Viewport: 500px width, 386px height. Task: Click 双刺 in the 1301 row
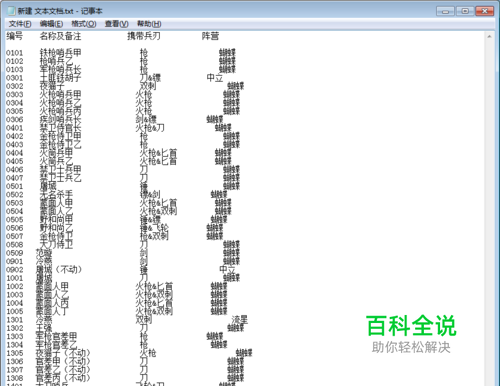click(x=144, y=319)
